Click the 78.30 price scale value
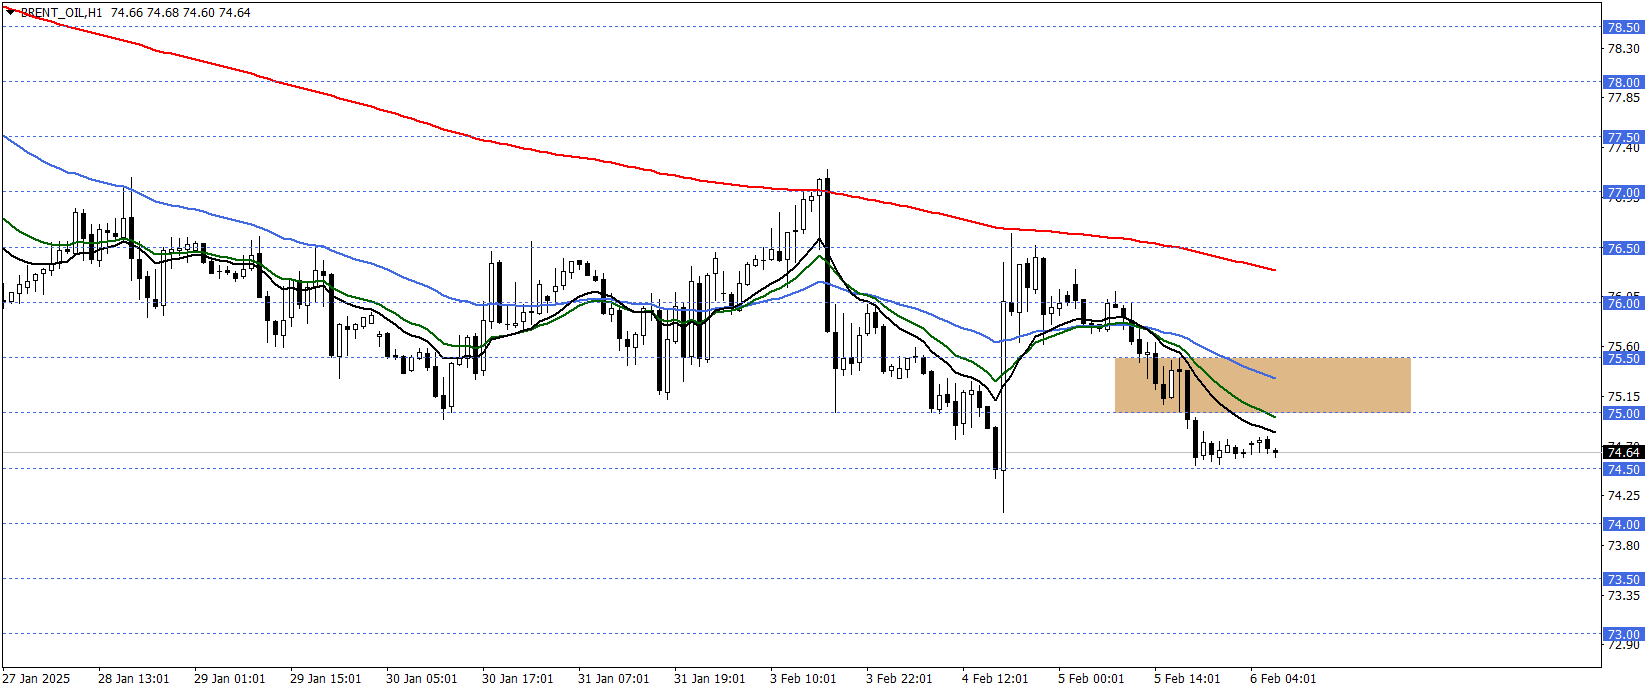The image size is (1651, 691). pyautogui.click(x=1623, y=48)
